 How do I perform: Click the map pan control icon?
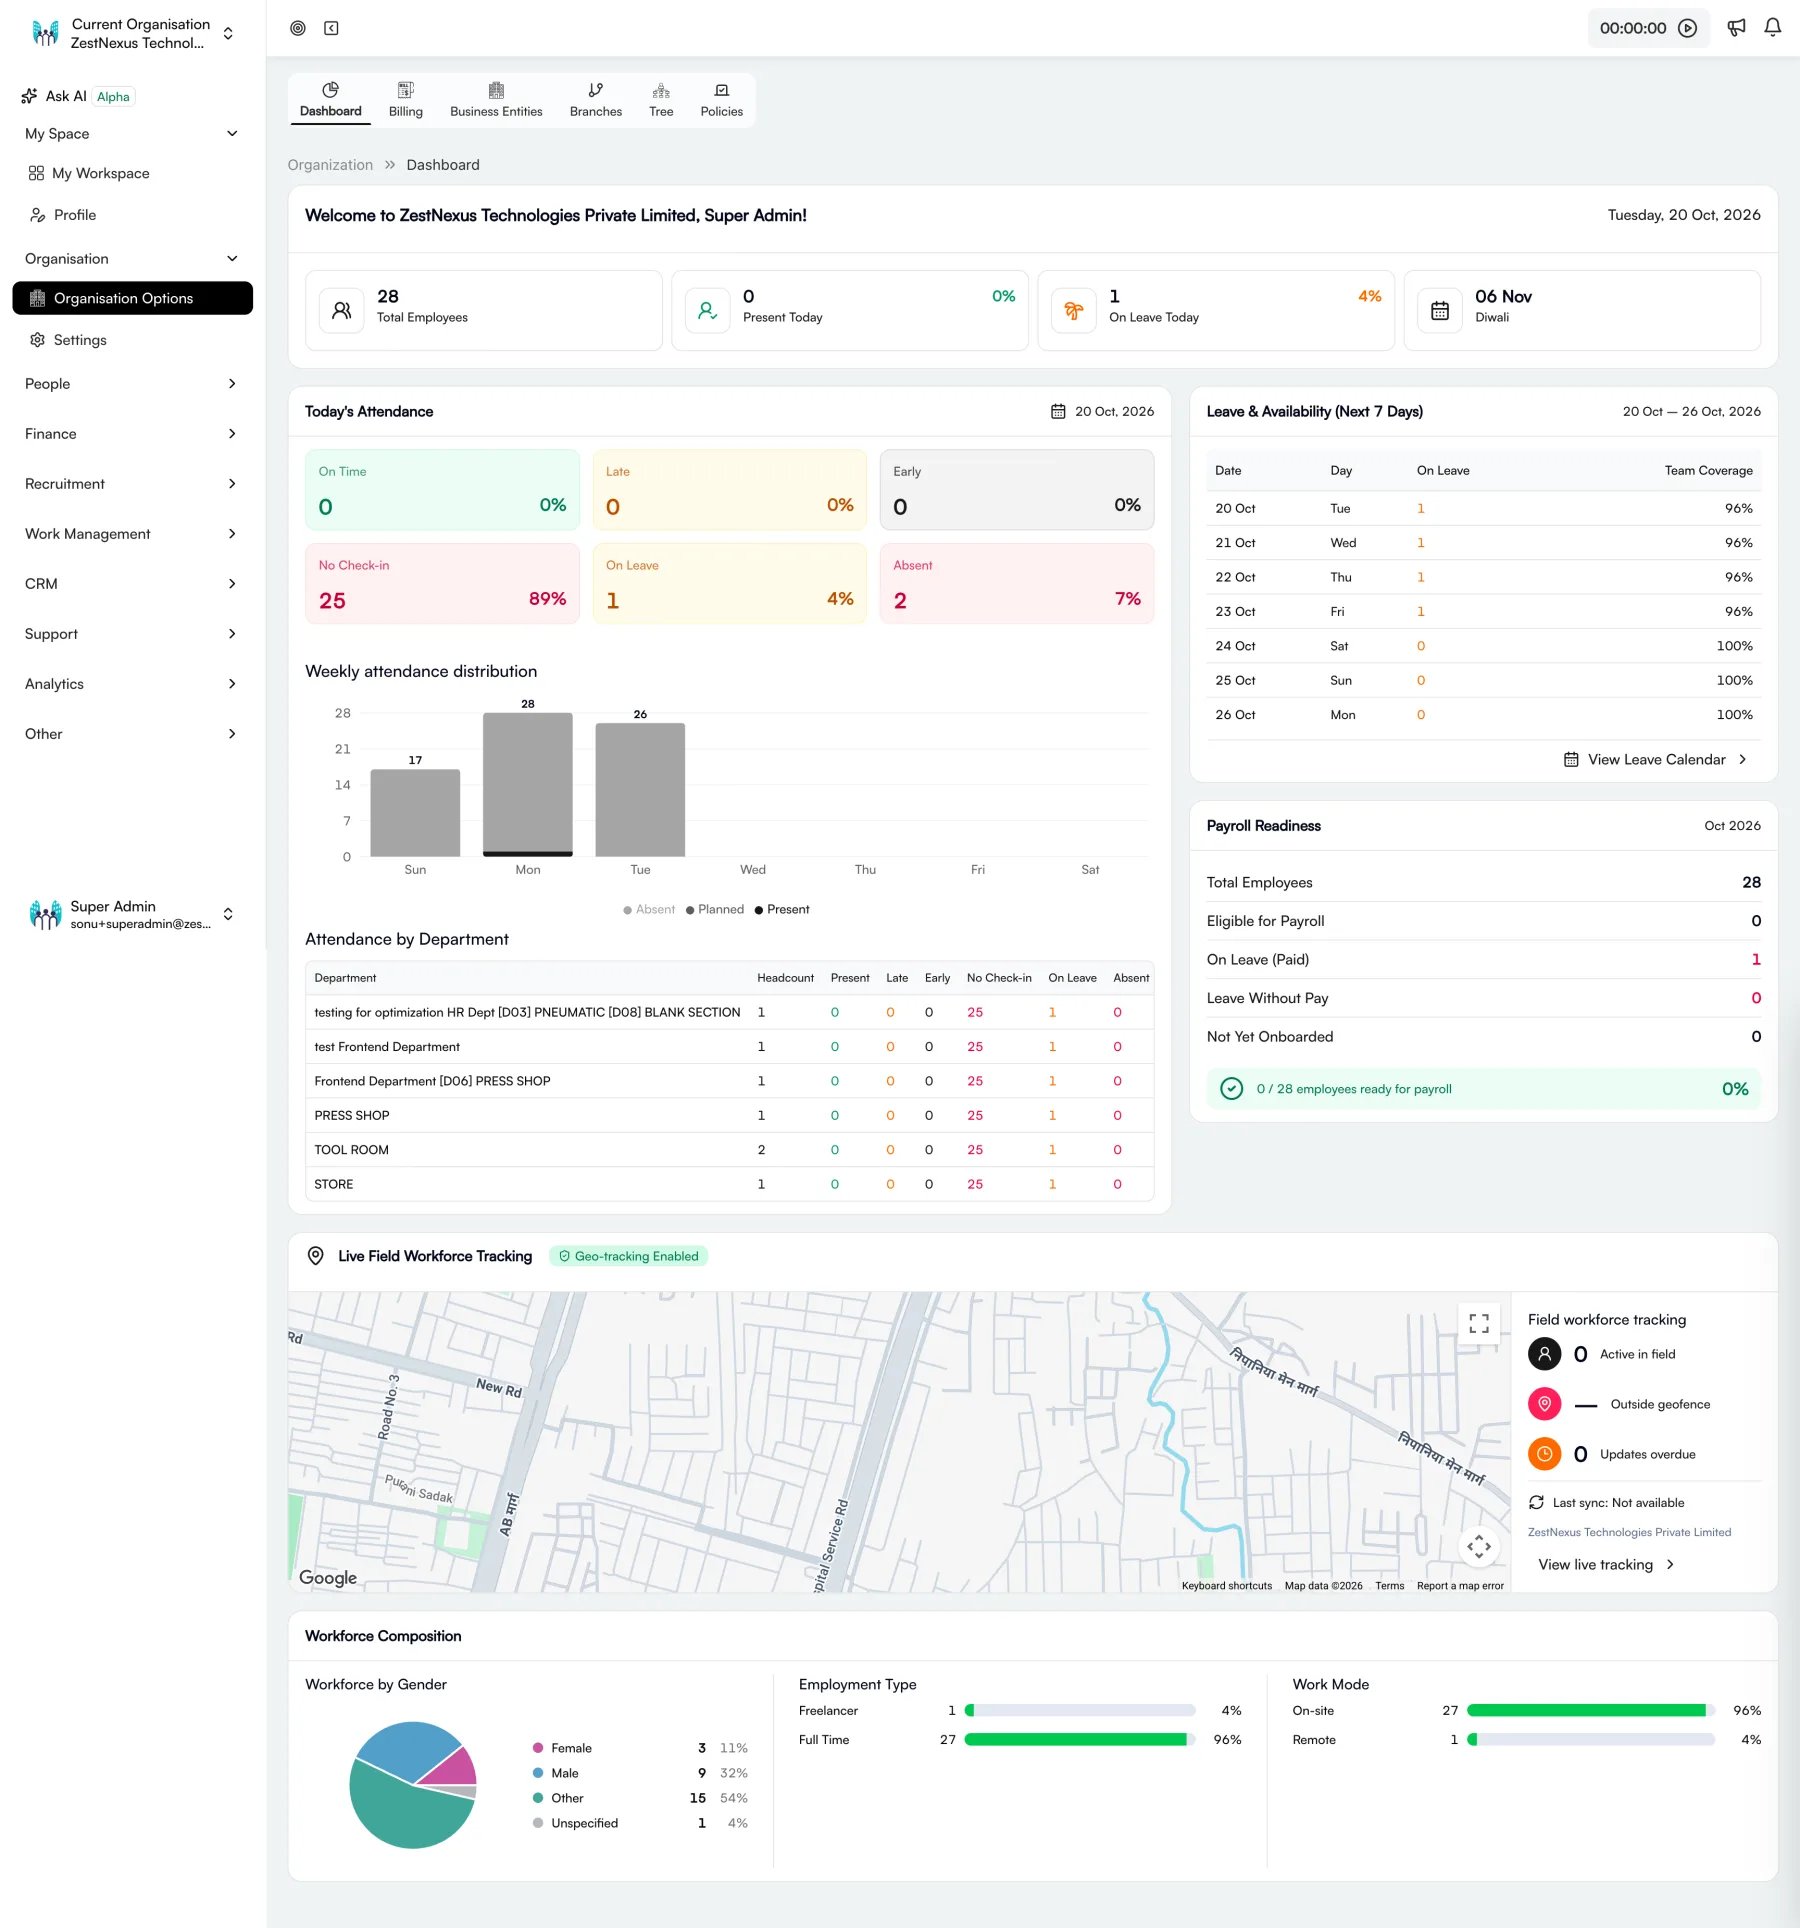point(1479,1547)
